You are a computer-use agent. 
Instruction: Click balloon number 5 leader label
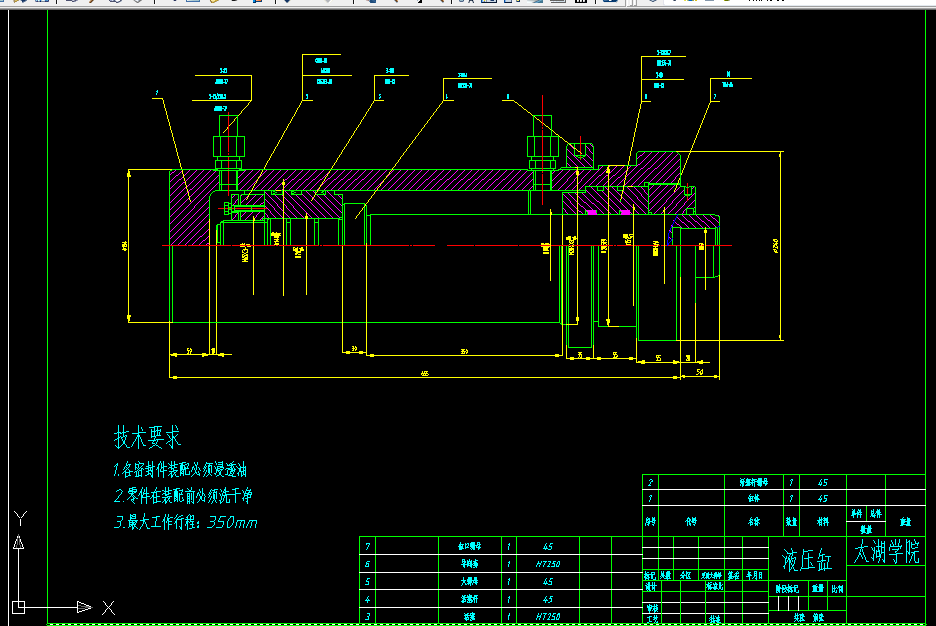pos(380,97)
